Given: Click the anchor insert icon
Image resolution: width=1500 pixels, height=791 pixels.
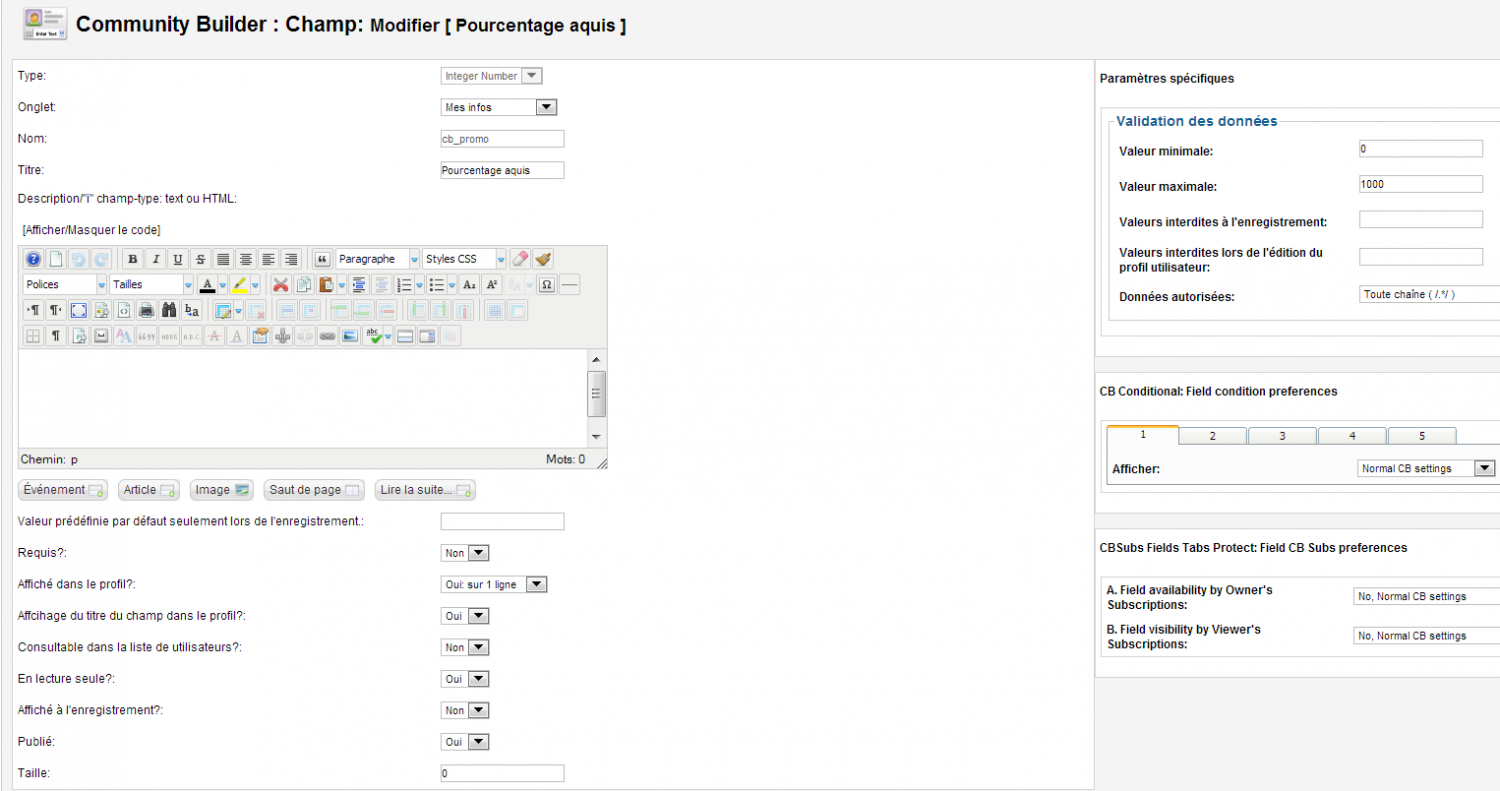Looking at the screenshot, I should pos(283,336).
